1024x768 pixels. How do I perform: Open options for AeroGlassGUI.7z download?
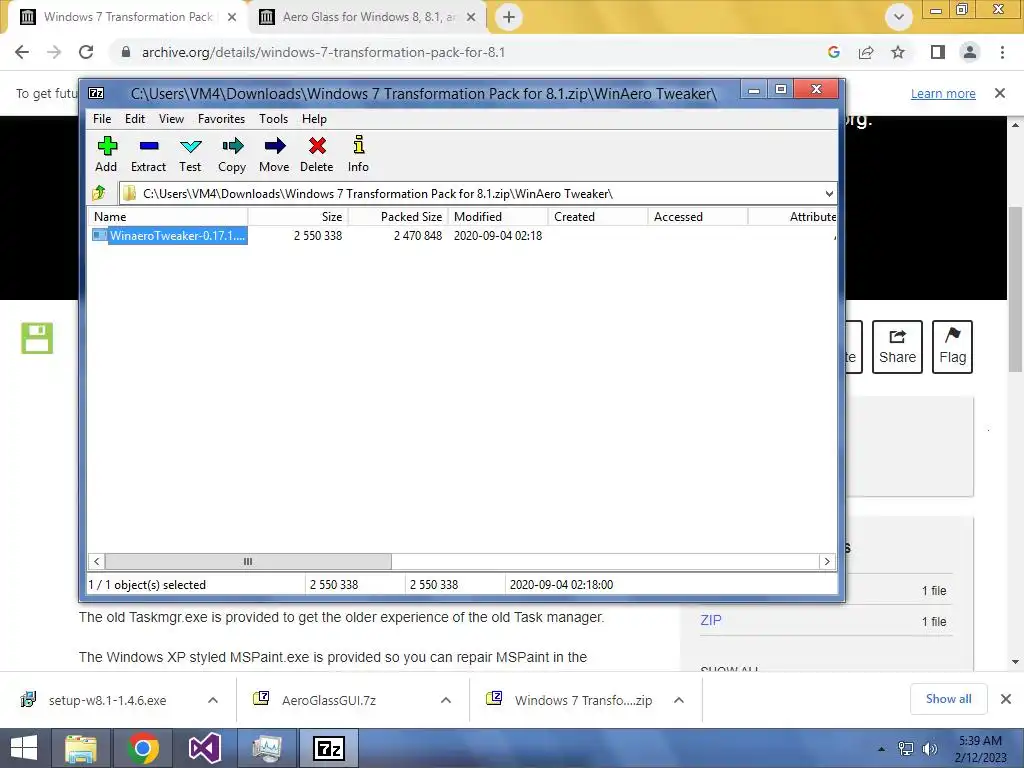(x=446, y=700)
